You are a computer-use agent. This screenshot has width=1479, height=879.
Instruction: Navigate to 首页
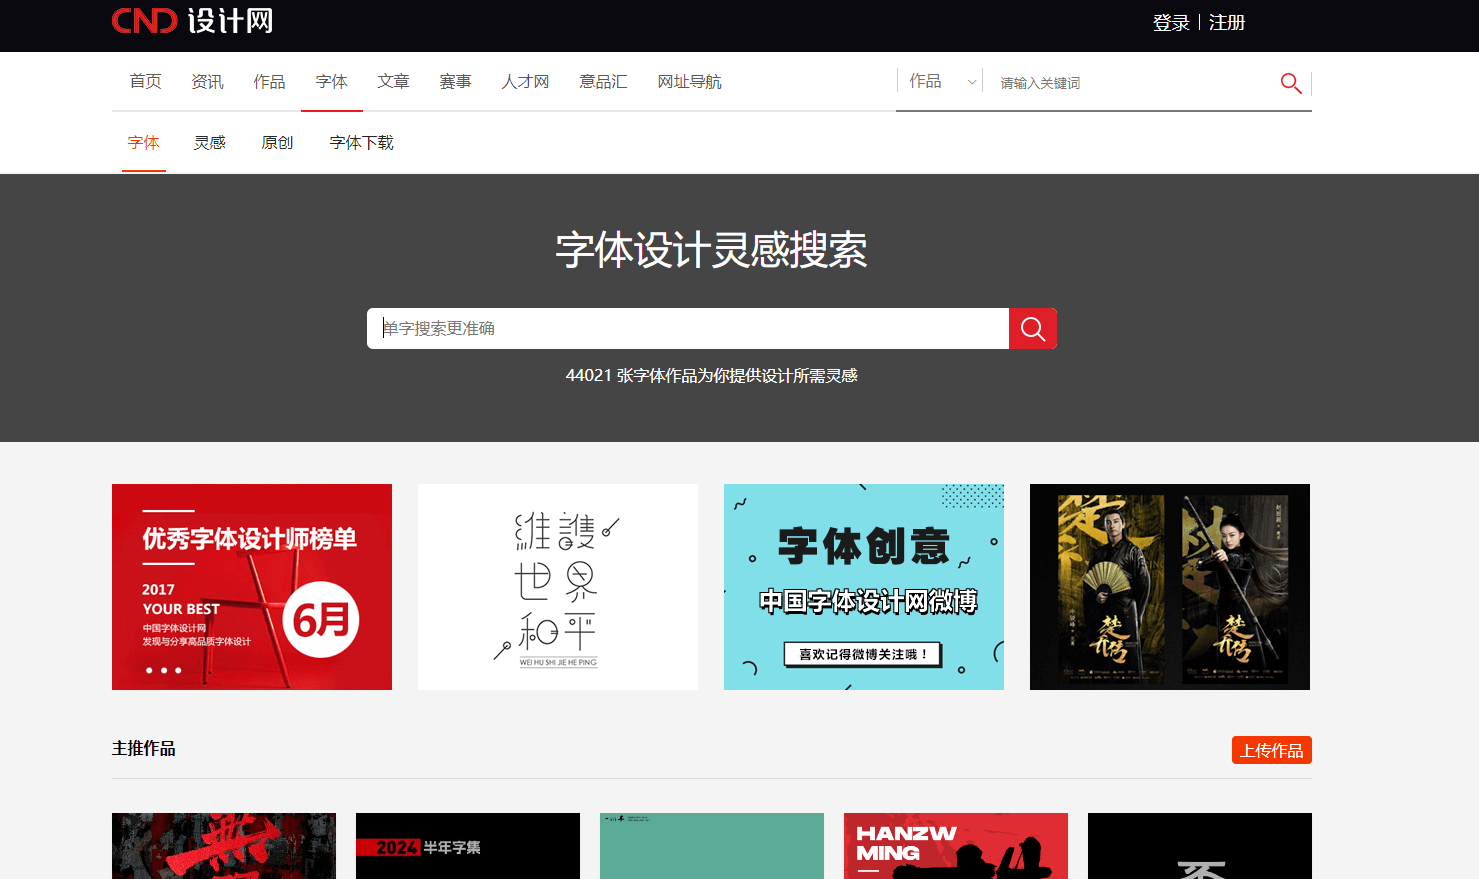pos(144,81)
